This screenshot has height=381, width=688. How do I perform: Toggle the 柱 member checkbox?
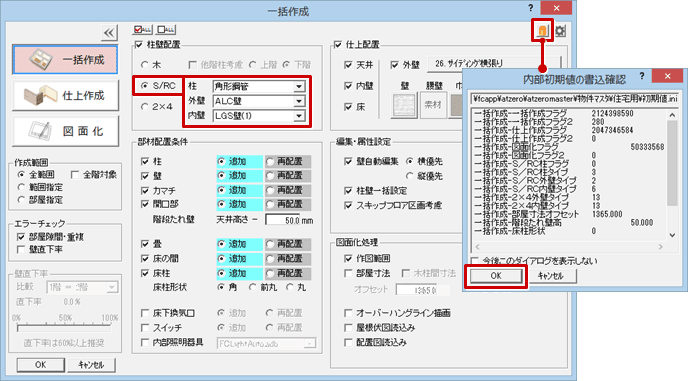(145, 162)
